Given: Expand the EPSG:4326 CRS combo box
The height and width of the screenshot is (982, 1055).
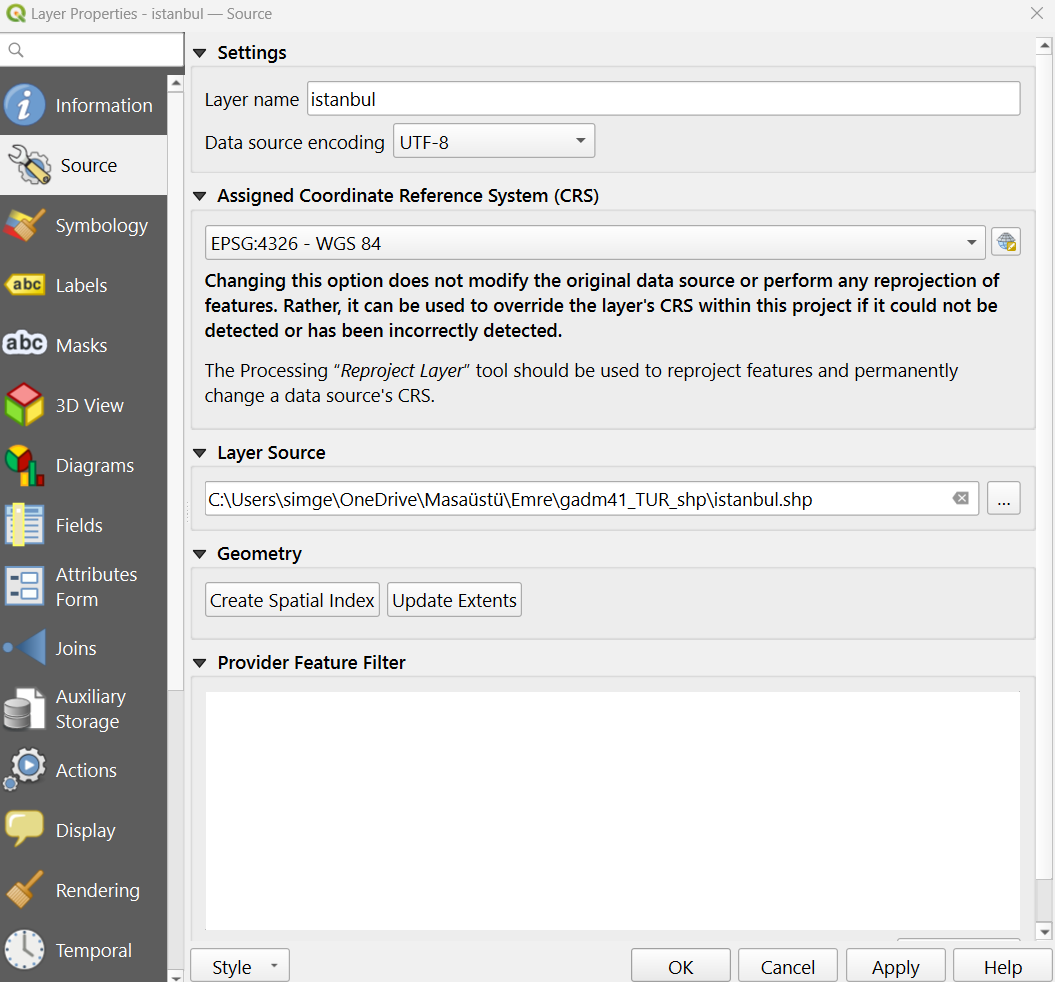Looking at the screenshot, I should point(595,243).
